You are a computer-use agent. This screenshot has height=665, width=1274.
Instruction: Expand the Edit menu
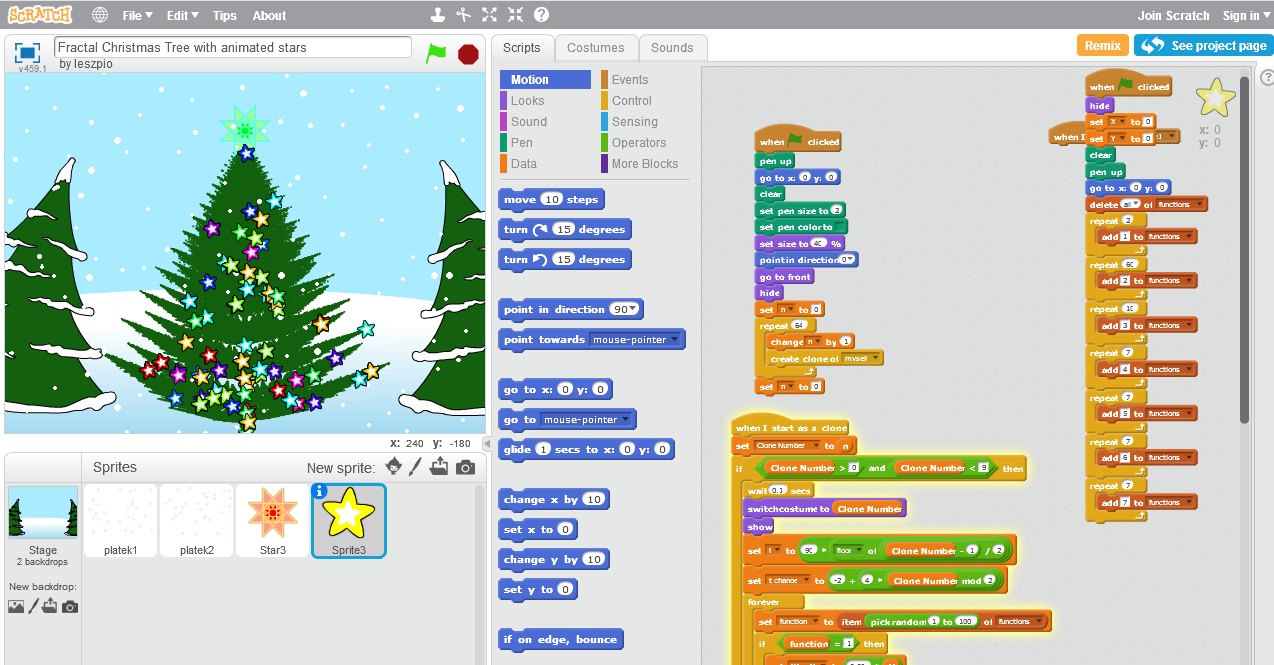coord(181,14)
